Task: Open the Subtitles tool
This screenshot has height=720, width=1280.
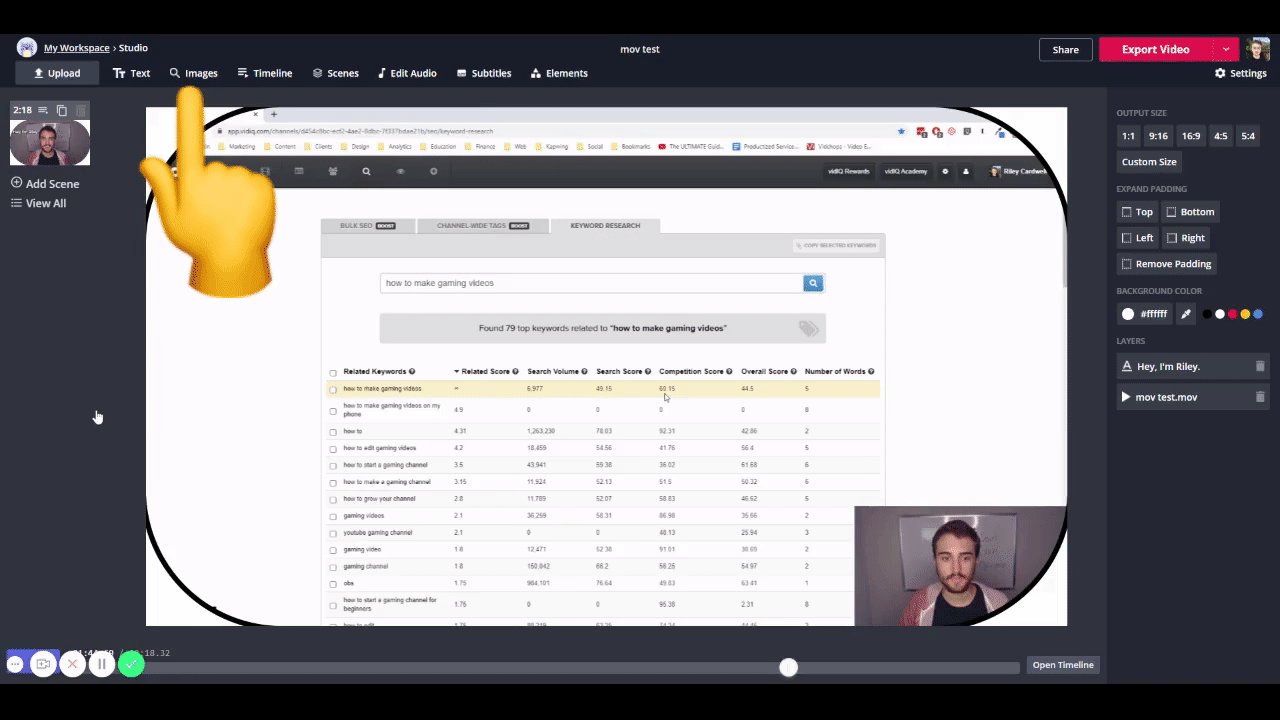Action: [x=484, y=73]
